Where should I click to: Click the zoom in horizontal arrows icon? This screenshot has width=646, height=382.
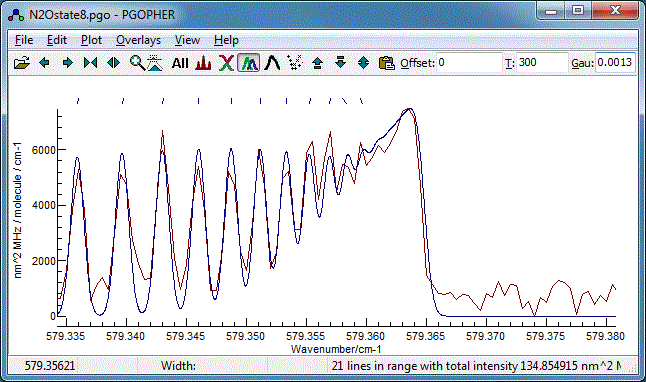point(91,63)
